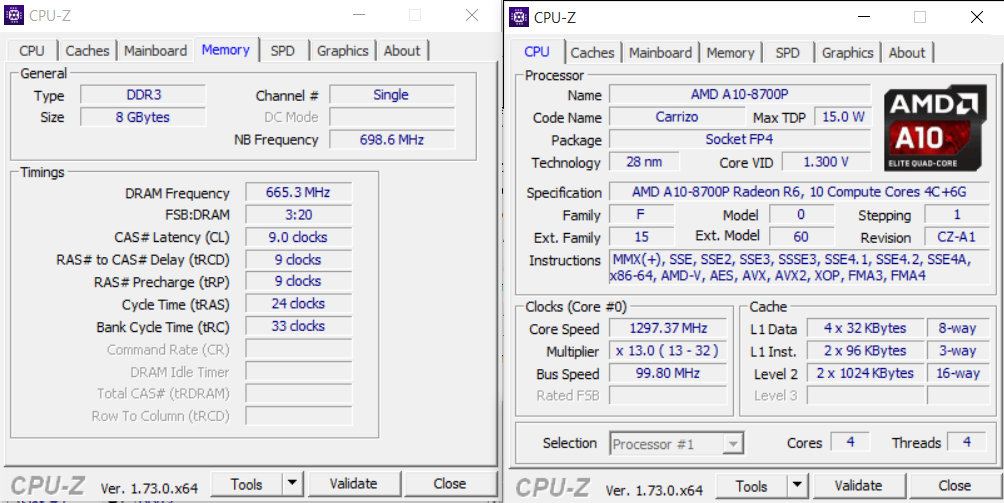Switch to Graphics tab in left window
The image size is (1004, 503).
pos(343,51)
